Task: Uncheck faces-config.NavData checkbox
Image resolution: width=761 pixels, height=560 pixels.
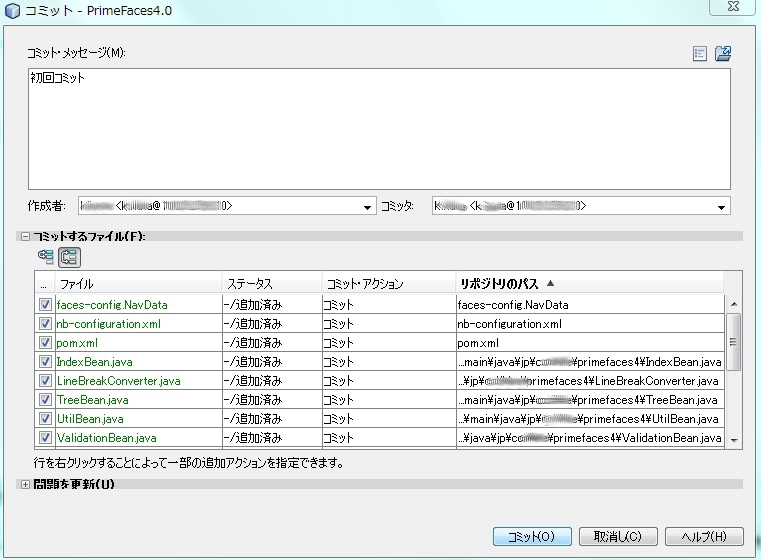Action: [45, 305]
